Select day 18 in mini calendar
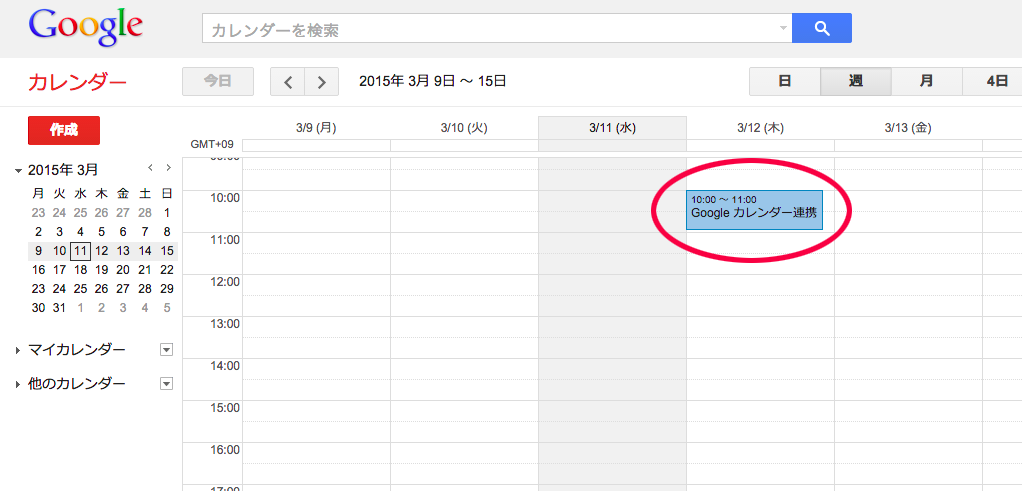 click(80, 270)
